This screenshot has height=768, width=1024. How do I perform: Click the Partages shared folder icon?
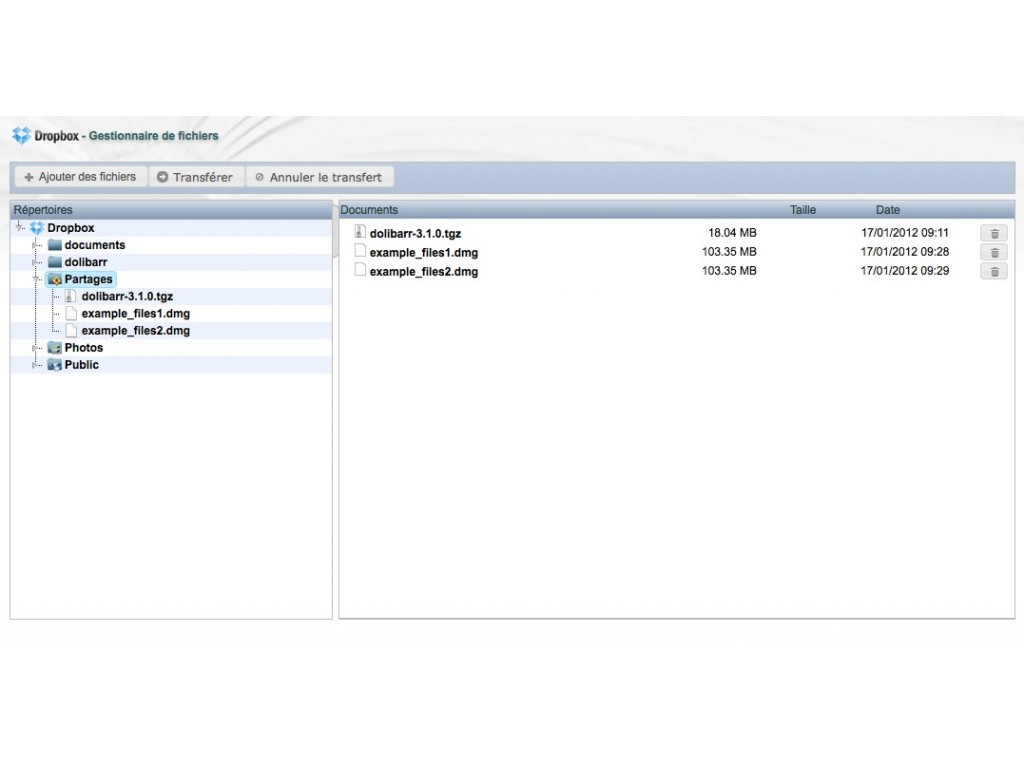(x=55, y=280)
